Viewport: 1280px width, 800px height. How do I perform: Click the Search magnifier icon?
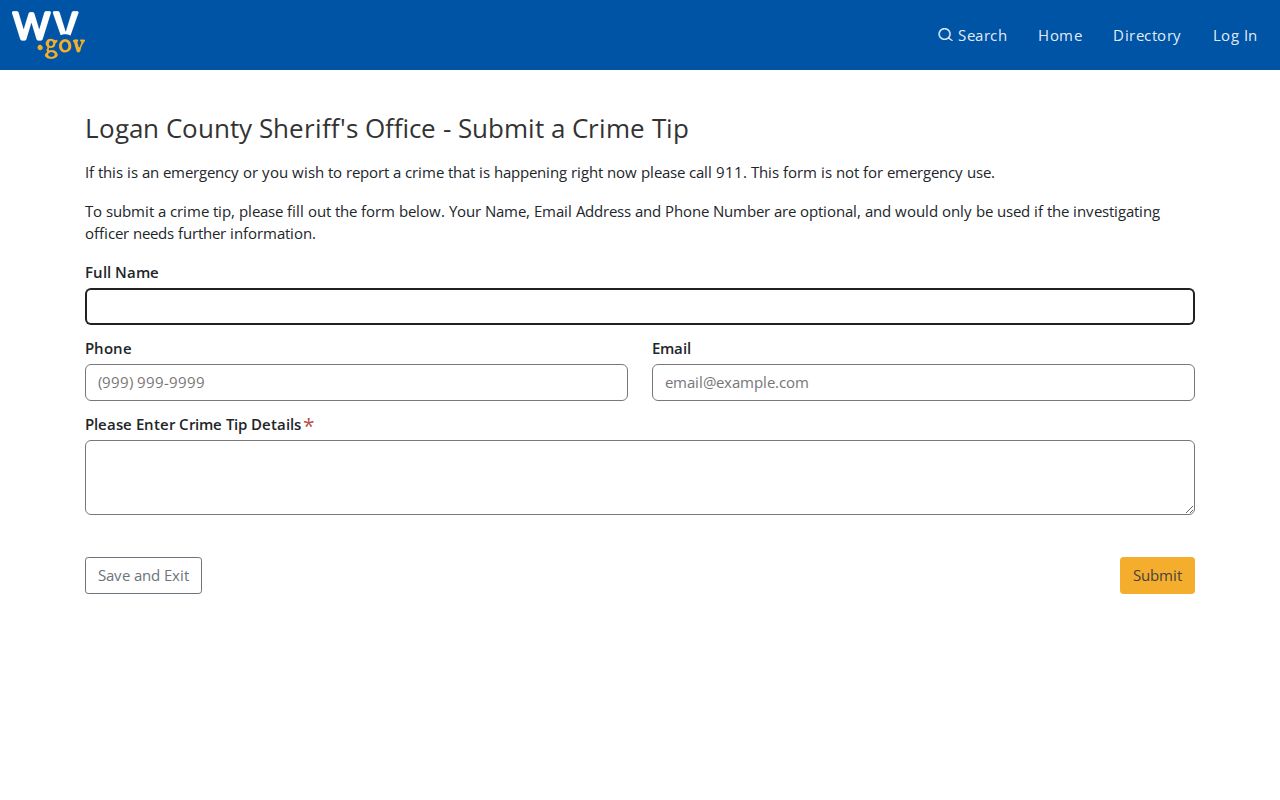click(945, 35)
